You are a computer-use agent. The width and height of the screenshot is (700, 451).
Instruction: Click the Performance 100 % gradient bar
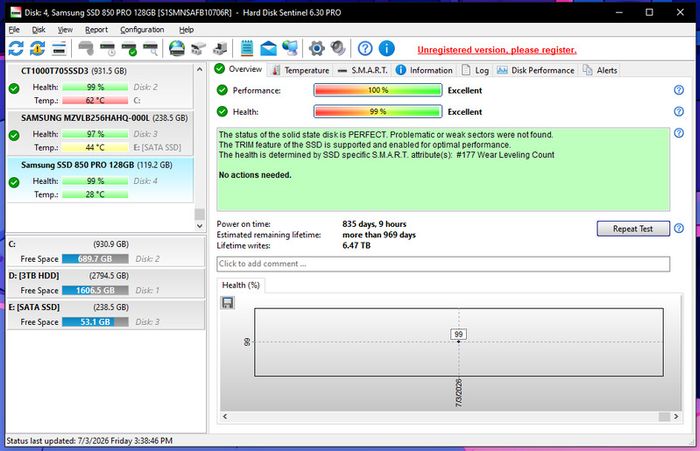(378, 90)
